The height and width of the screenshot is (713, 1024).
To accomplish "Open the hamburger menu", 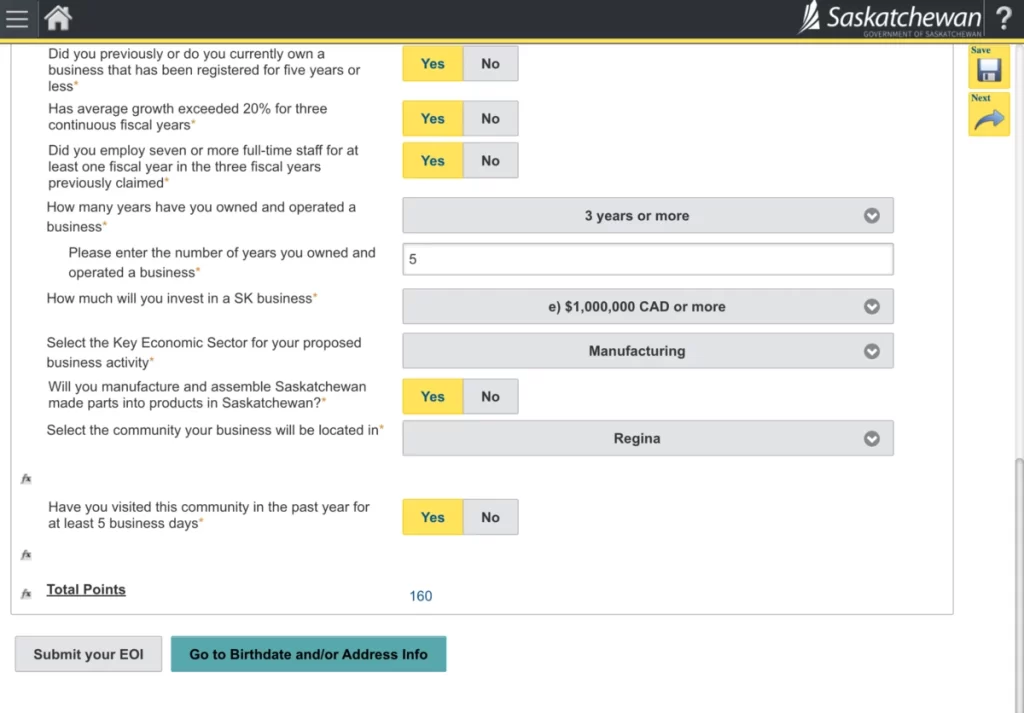I will (x=17, y=18).
